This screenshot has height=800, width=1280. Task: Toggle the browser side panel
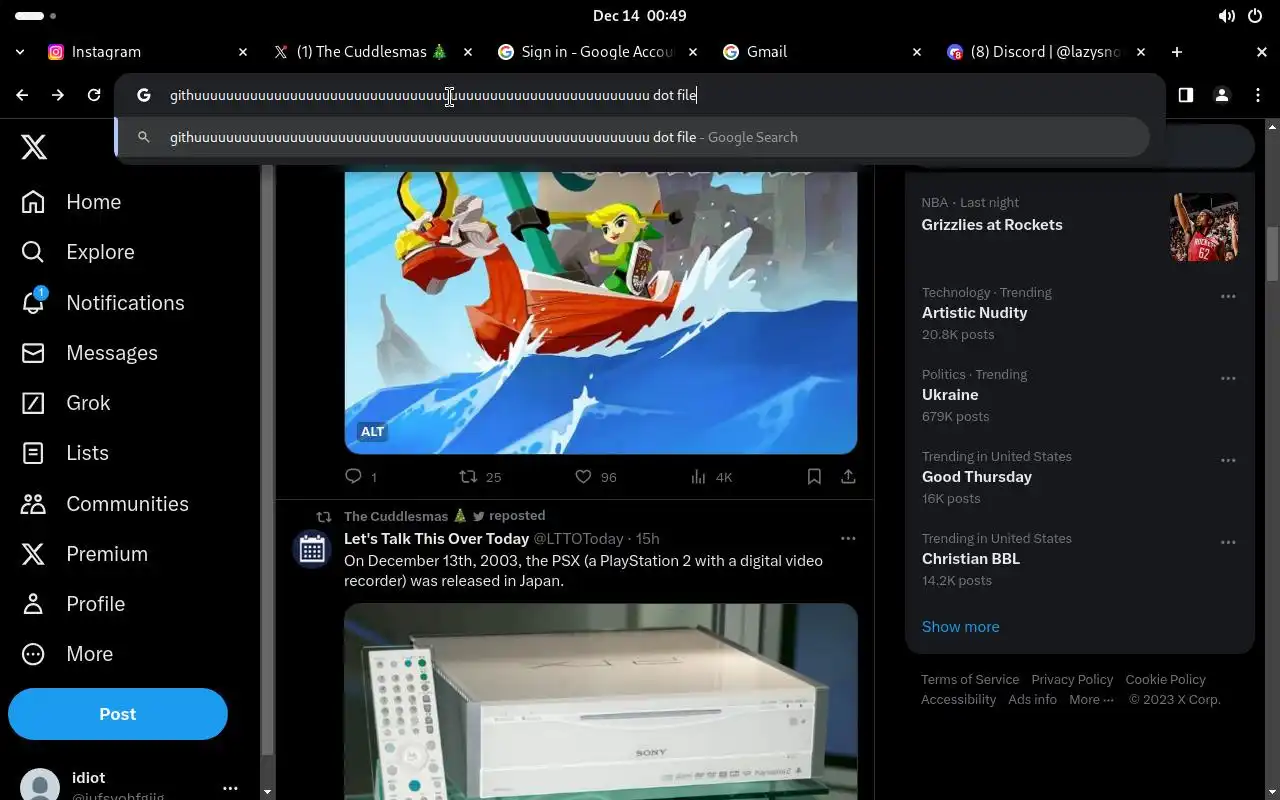tap(1186, 95)
